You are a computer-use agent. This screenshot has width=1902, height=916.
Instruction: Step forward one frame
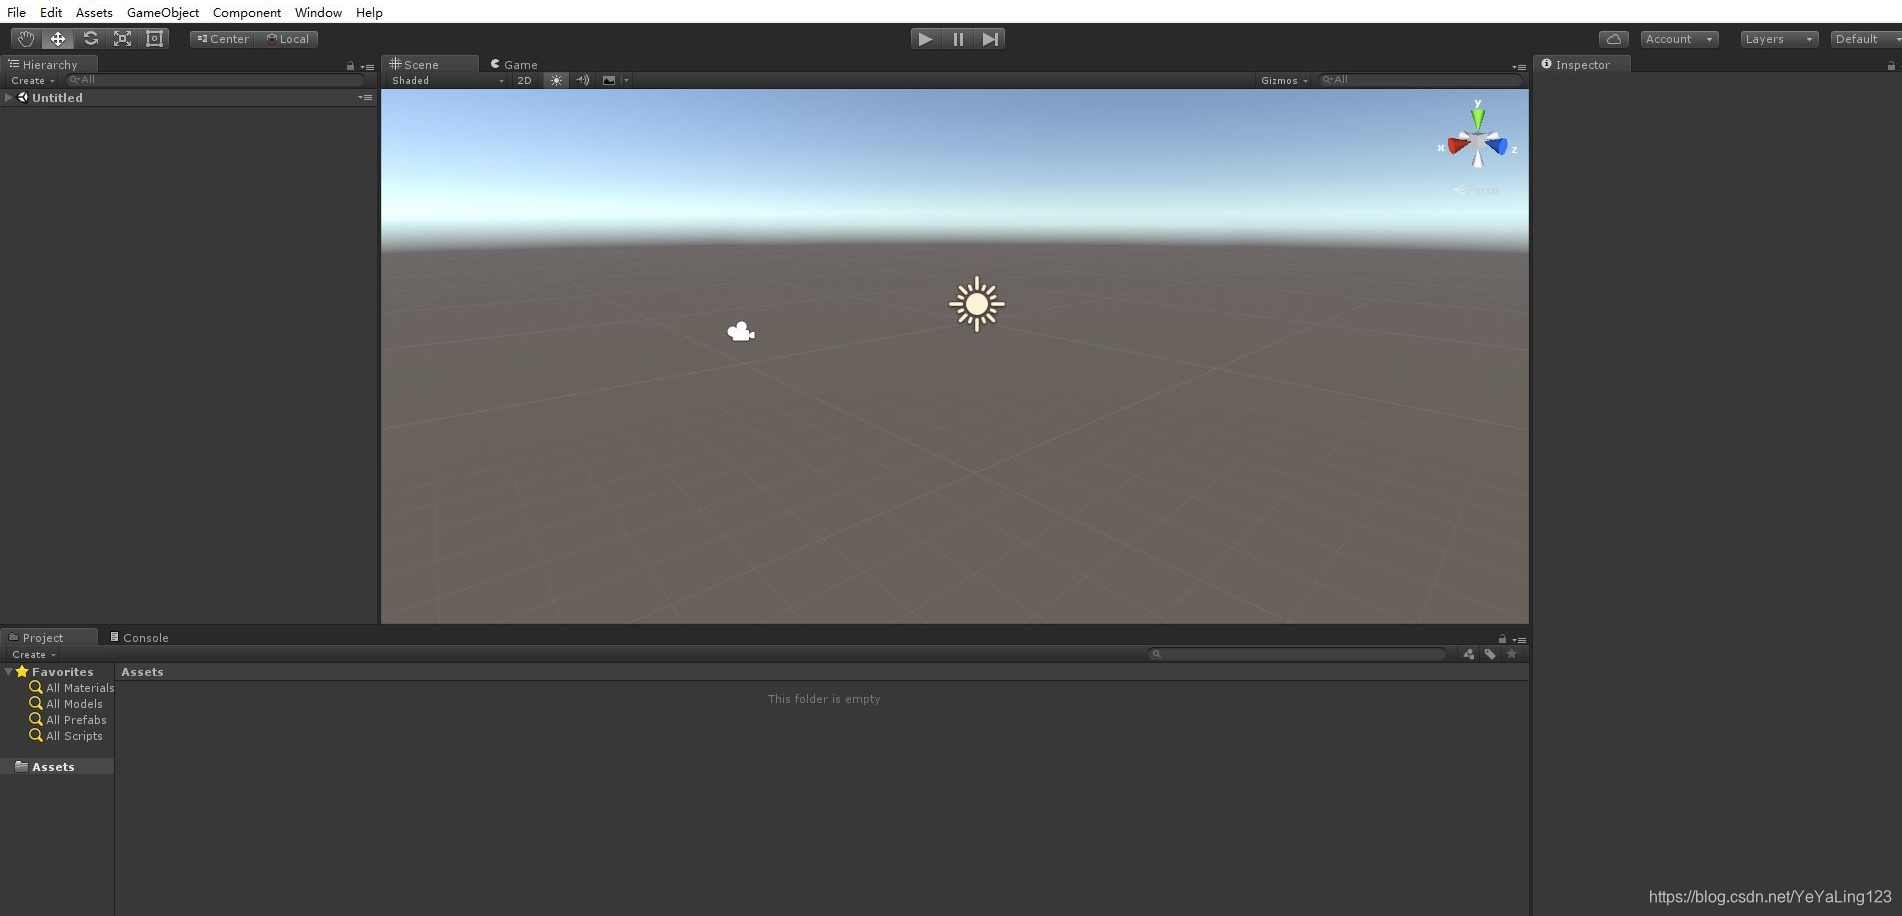pos(990,39)
